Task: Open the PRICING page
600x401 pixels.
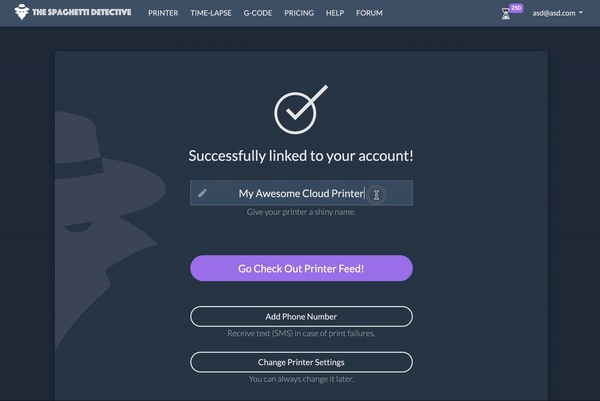Action: click(299, 13)
